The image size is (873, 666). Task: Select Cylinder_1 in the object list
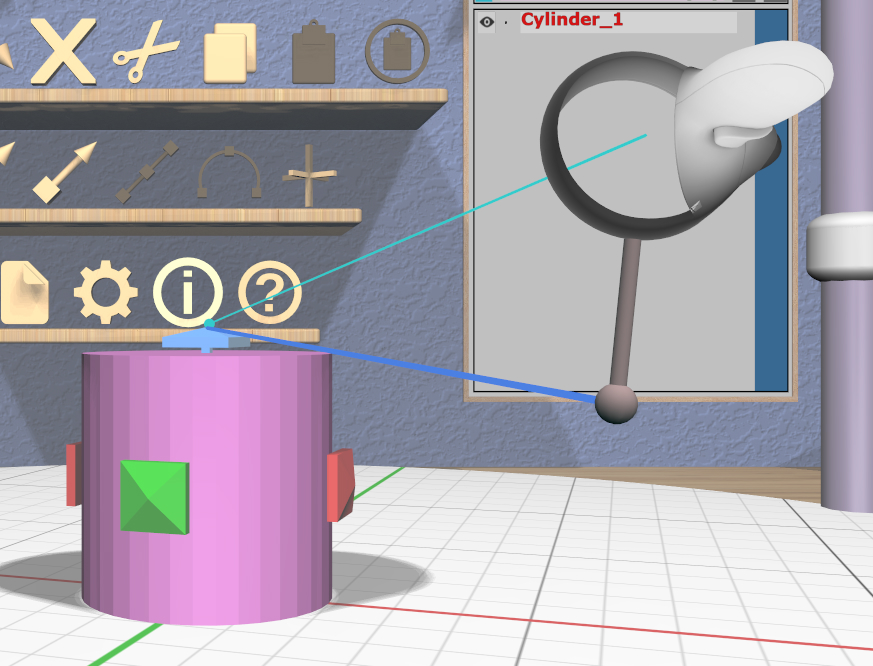pos(571,20)
